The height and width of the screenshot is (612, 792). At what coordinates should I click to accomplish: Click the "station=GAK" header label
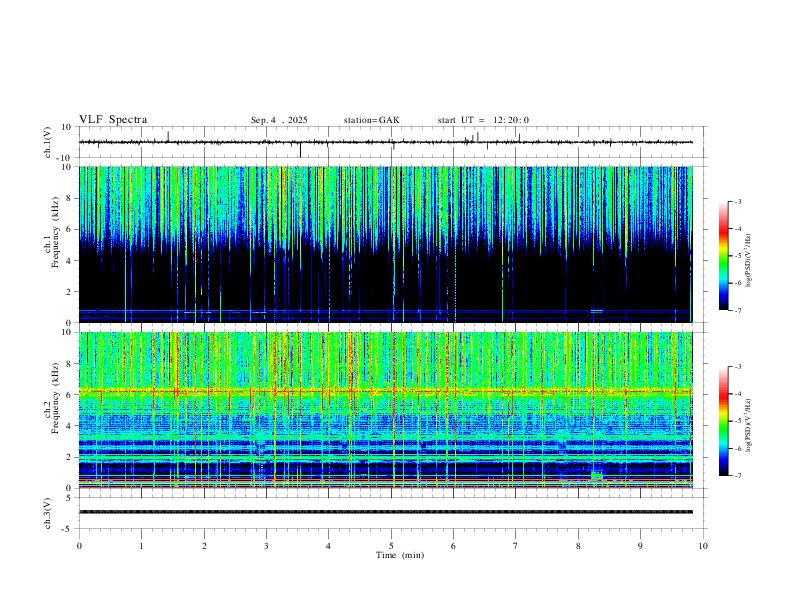tap(371, 120)
